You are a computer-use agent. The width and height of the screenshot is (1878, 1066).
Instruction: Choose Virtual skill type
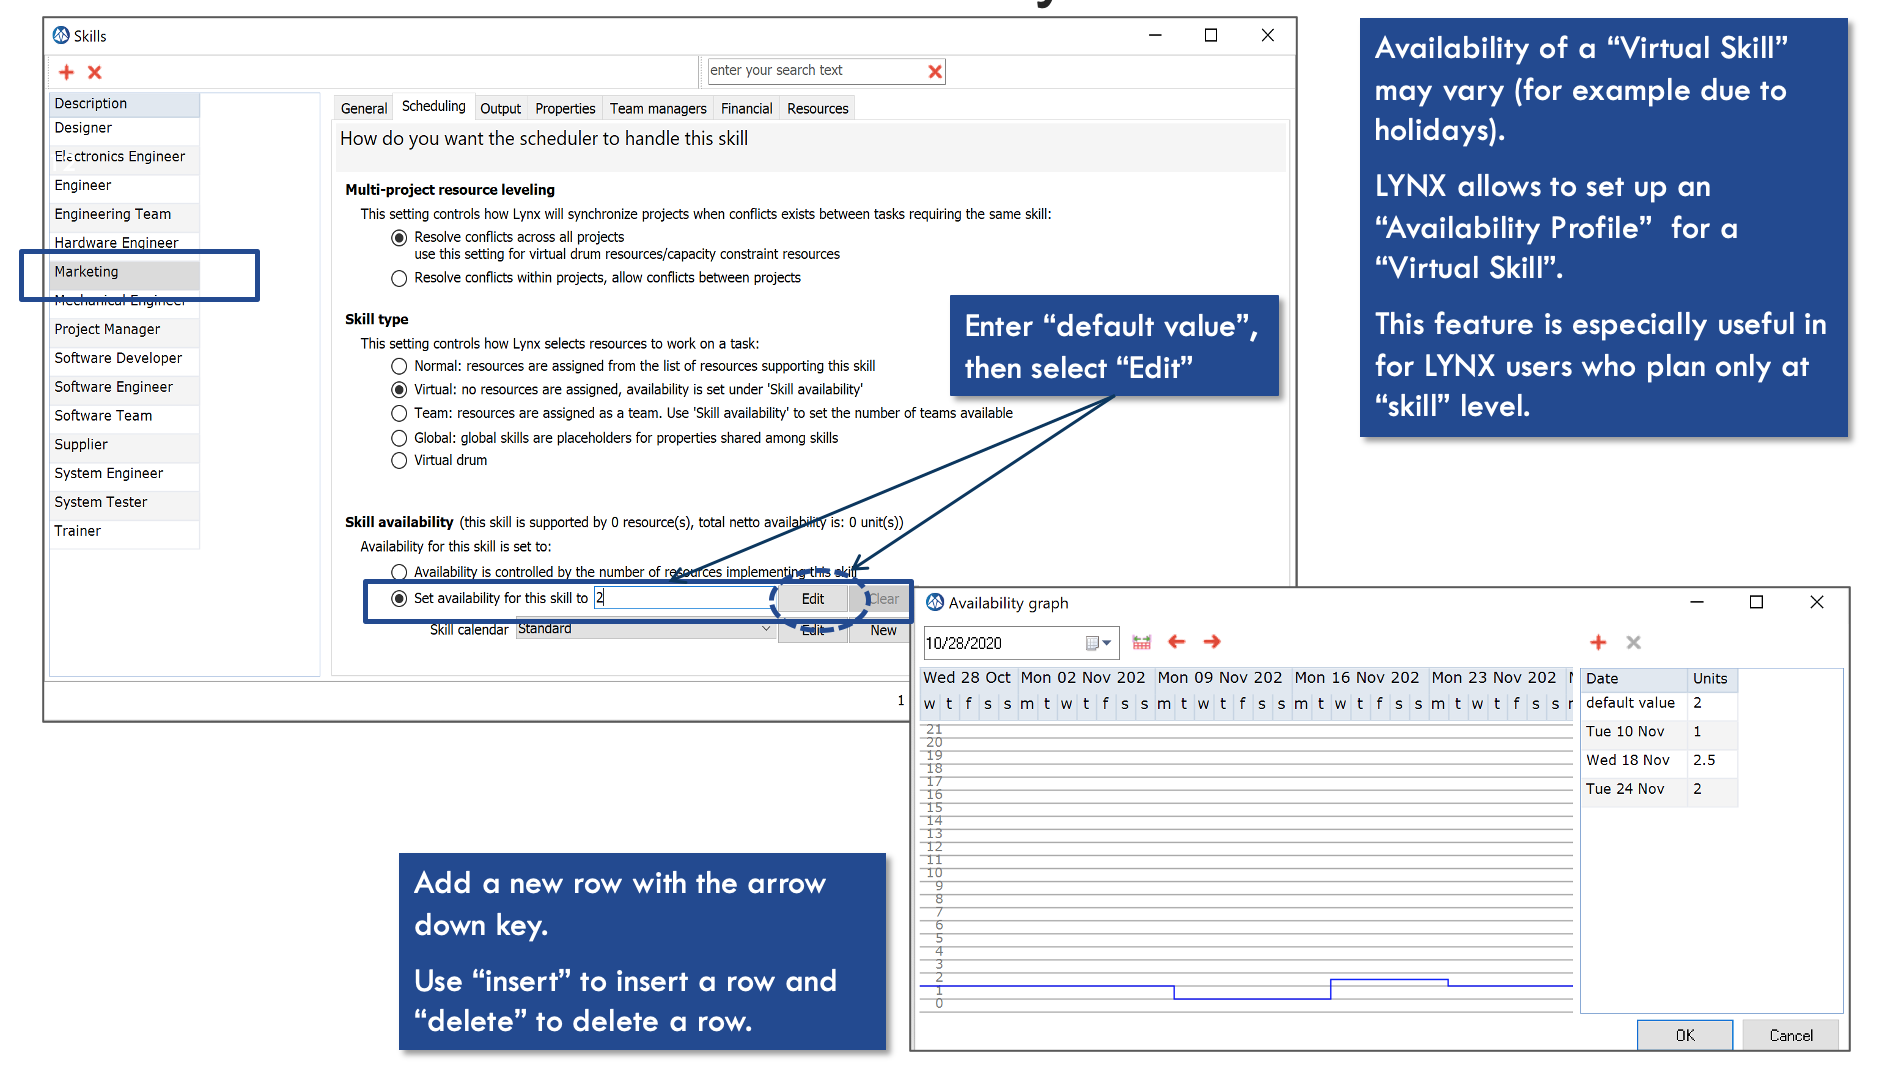[x=399, y=390]
